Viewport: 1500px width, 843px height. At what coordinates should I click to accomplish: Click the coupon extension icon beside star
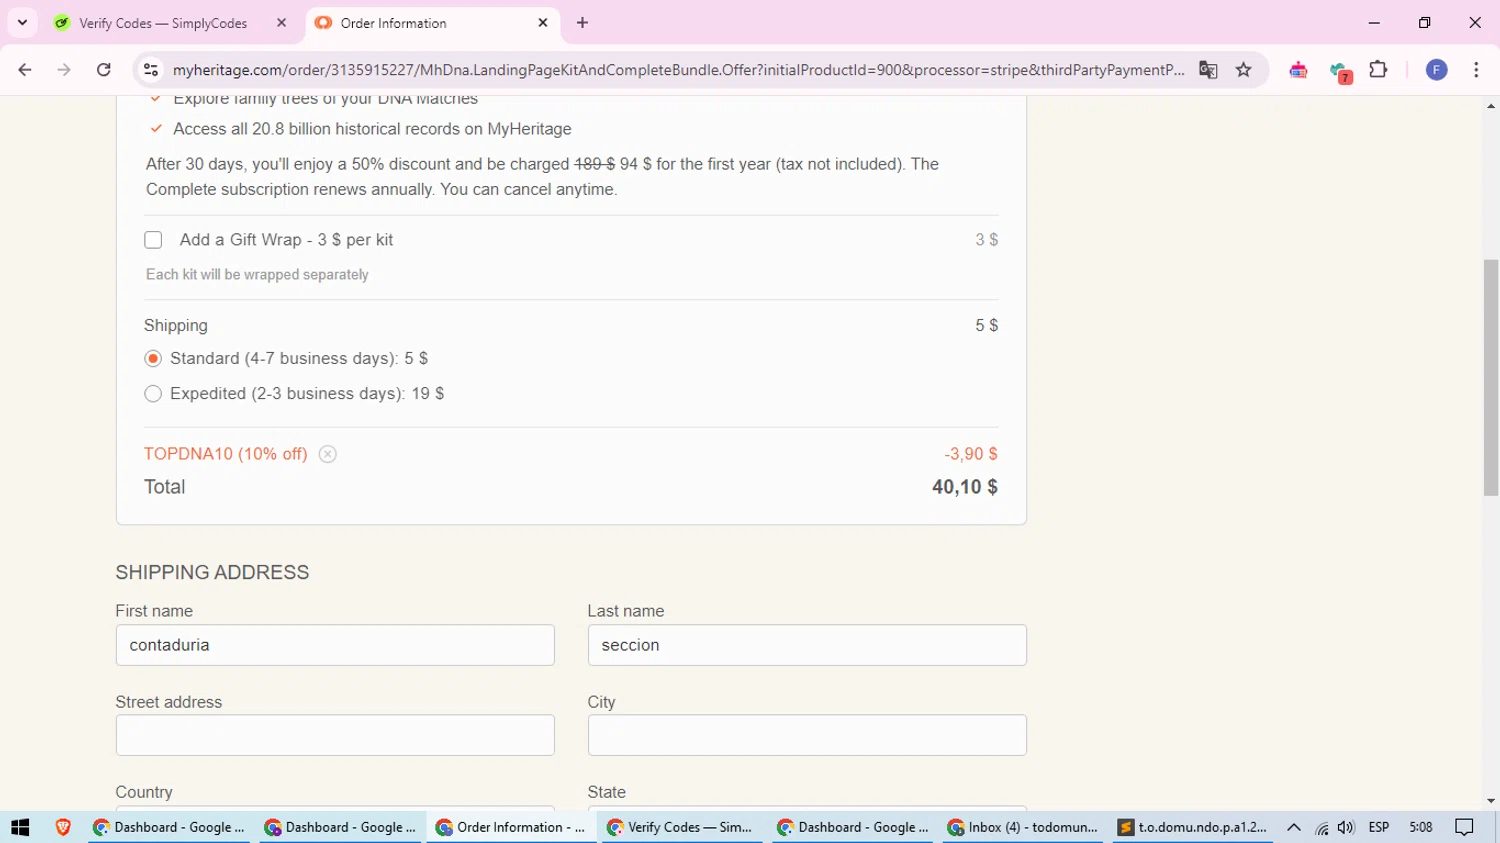[x=1298, y=70]
